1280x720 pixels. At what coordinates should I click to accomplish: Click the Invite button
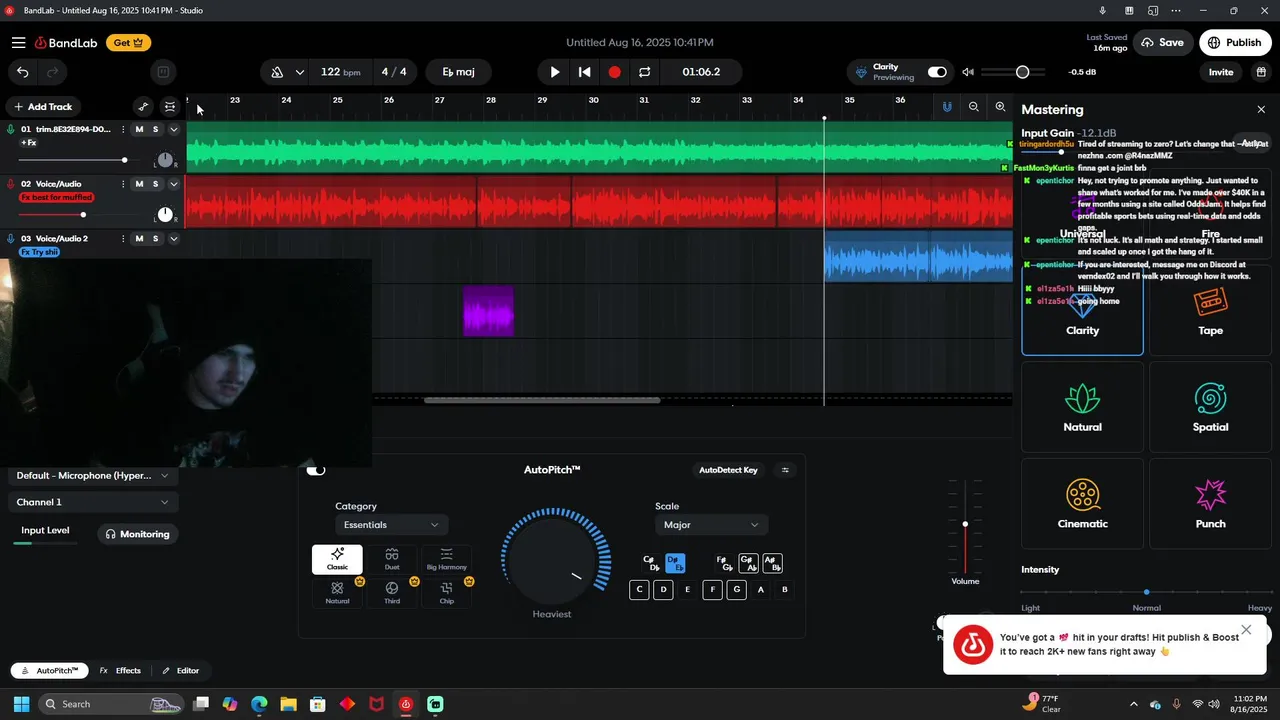pos(1221,72)
